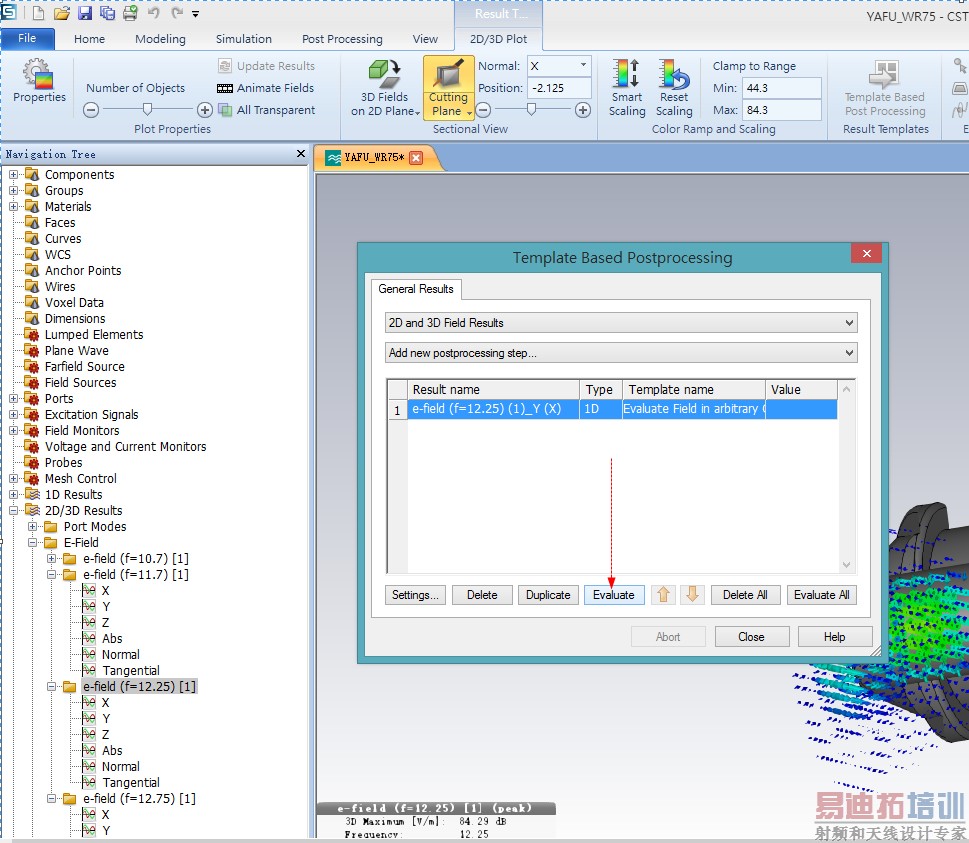Image resolution: width=969 pixels, height=843 pixels.
Task: Open 3D Fields on 2D Plane
Action: 385,88
